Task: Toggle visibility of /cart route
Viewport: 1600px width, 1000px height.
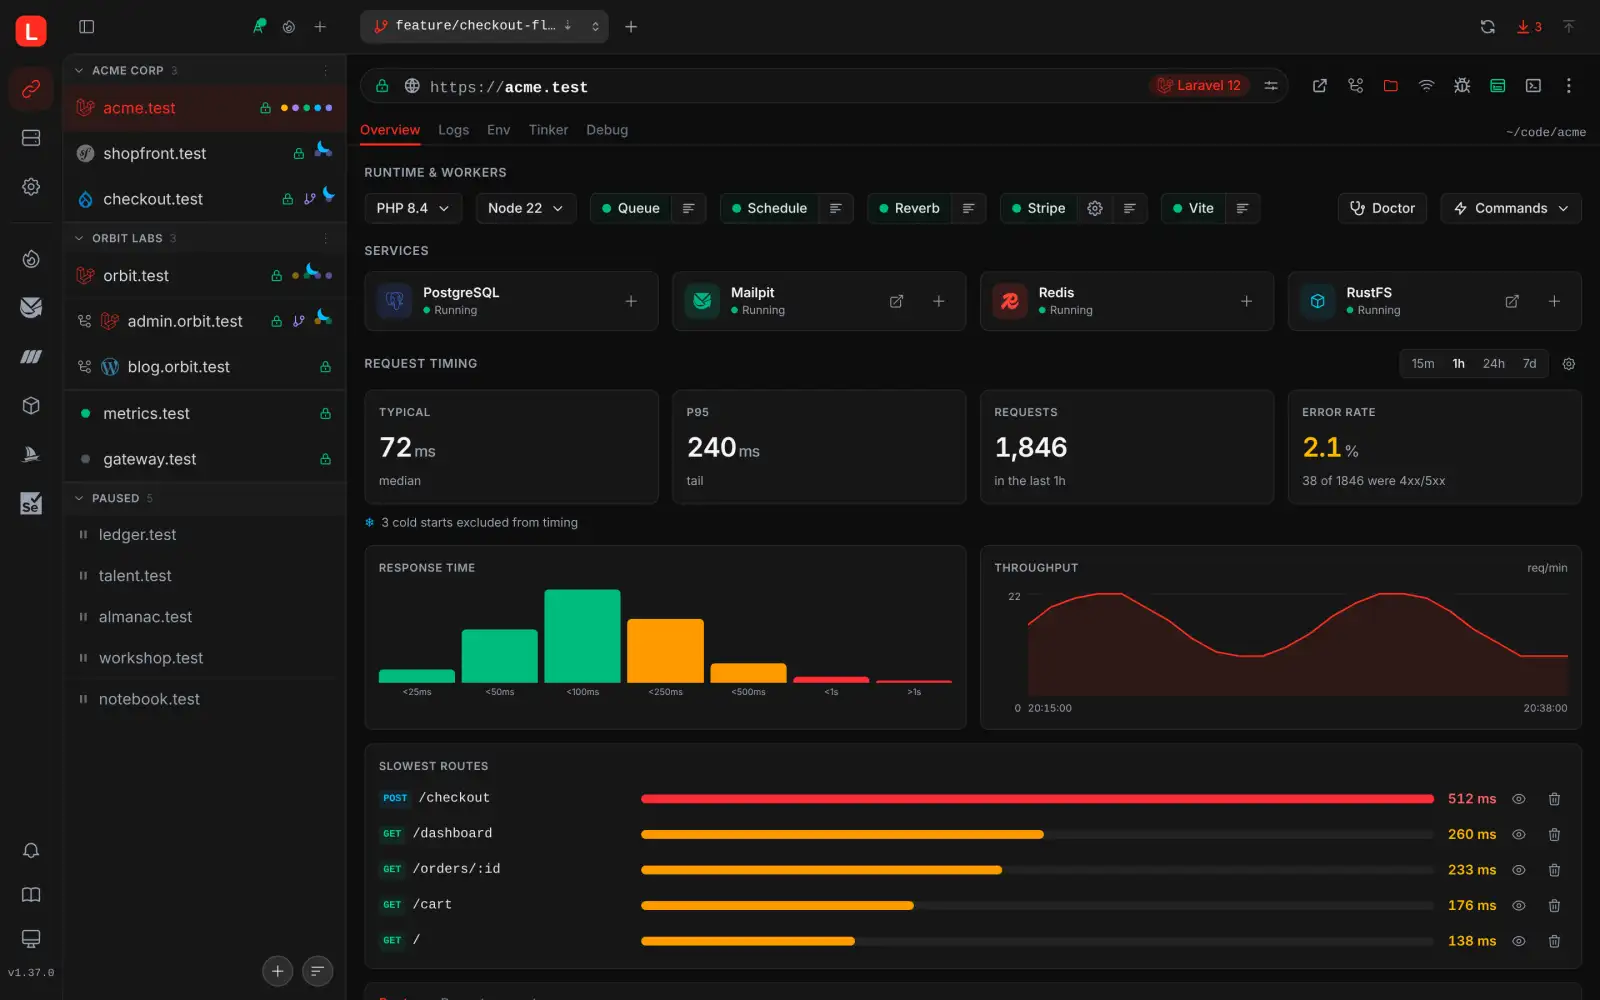Action: [1519, 906]
